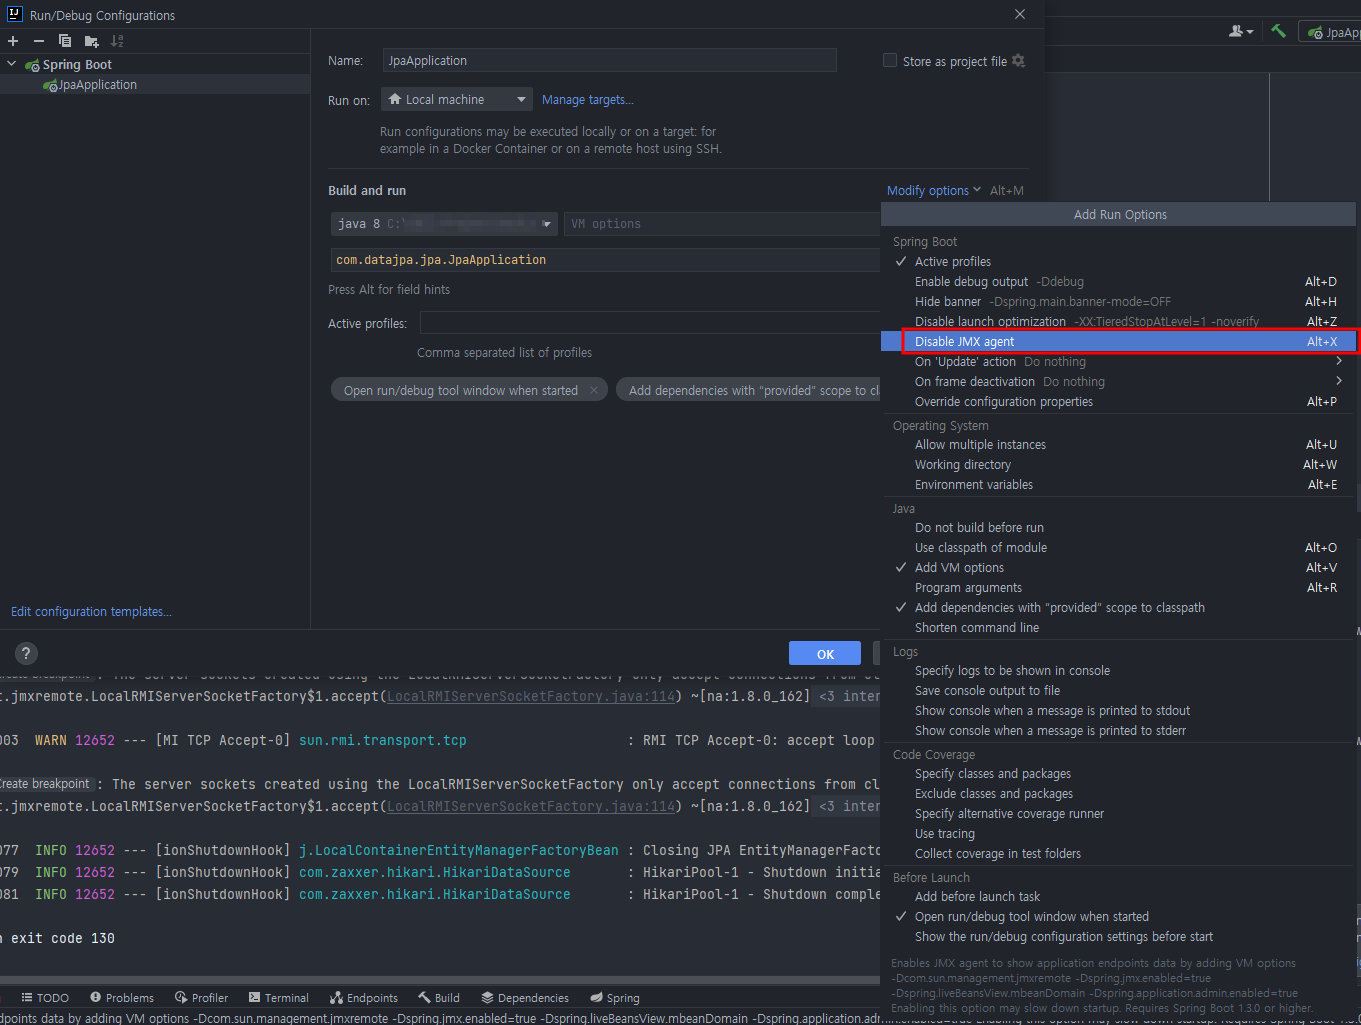This screenshot has height=1025, width=1361.
Task: Open the Run on Local machine dropdown
Action: (x=456, y=100)
